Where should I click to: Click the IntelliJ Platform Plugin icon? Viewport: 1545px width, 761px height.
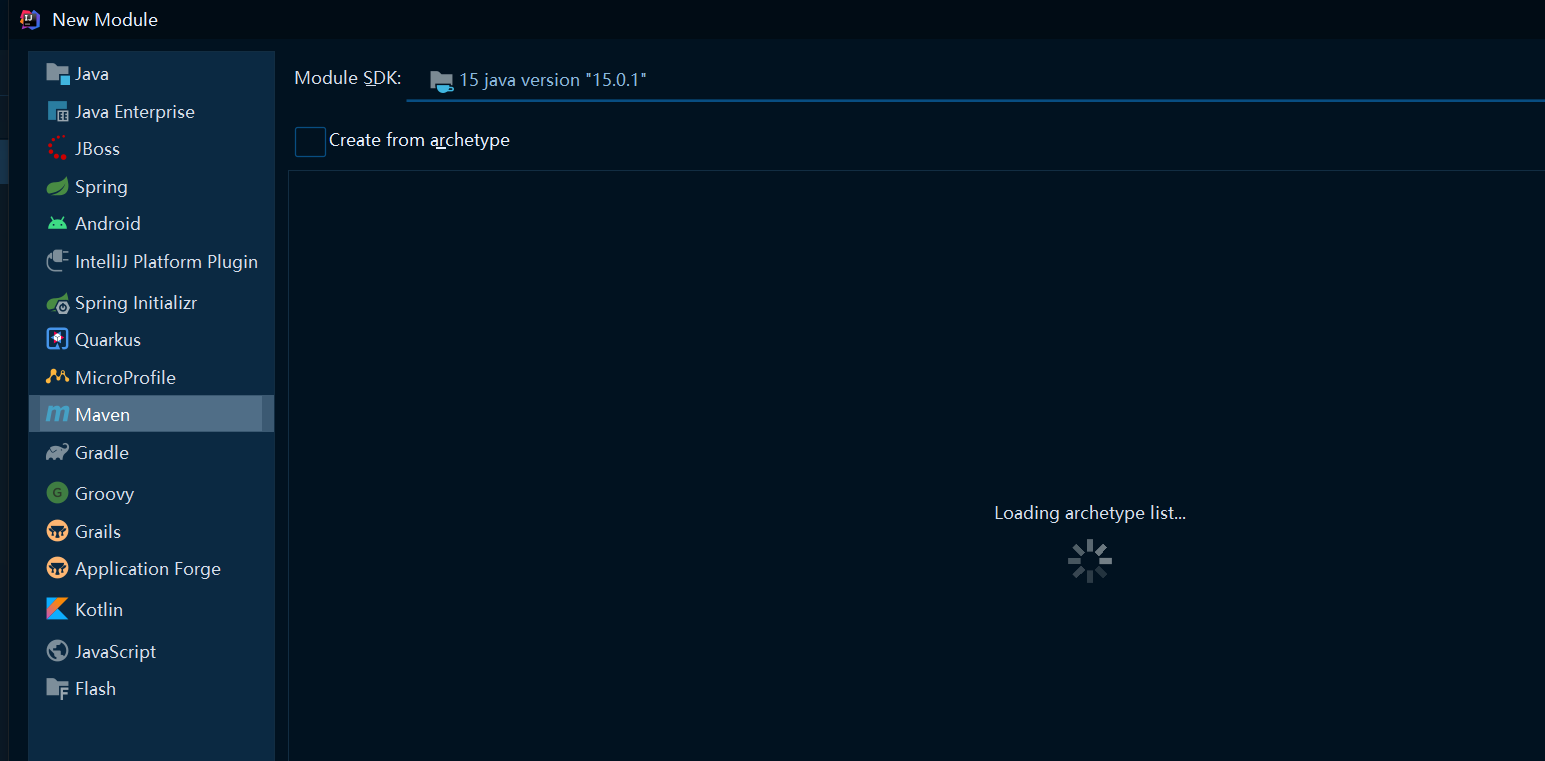click(x=58, y=261)
